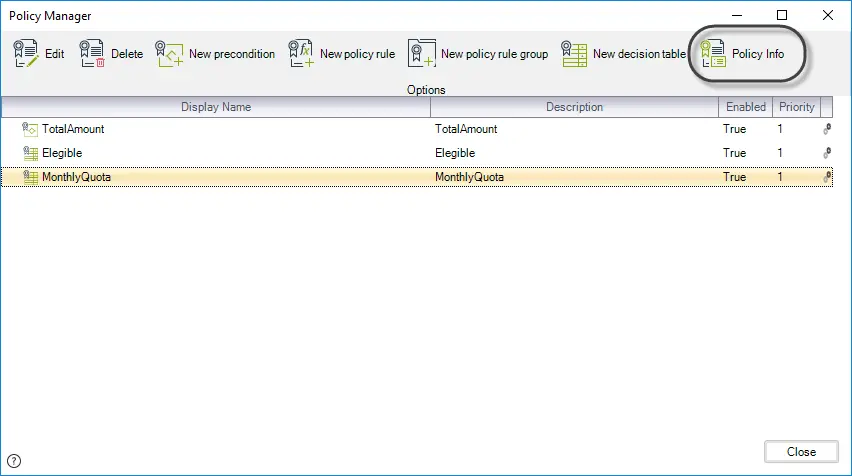This screenshot has height=476, width=852.
Task: Click the pin icon in TotalAmount row
Action: pos(827,129)
